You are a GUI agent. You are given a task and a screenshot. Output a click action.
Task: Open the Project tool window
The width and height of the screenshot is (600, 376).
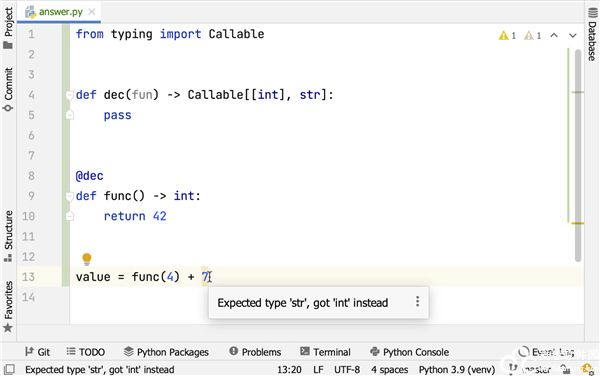tap(8, 28)
